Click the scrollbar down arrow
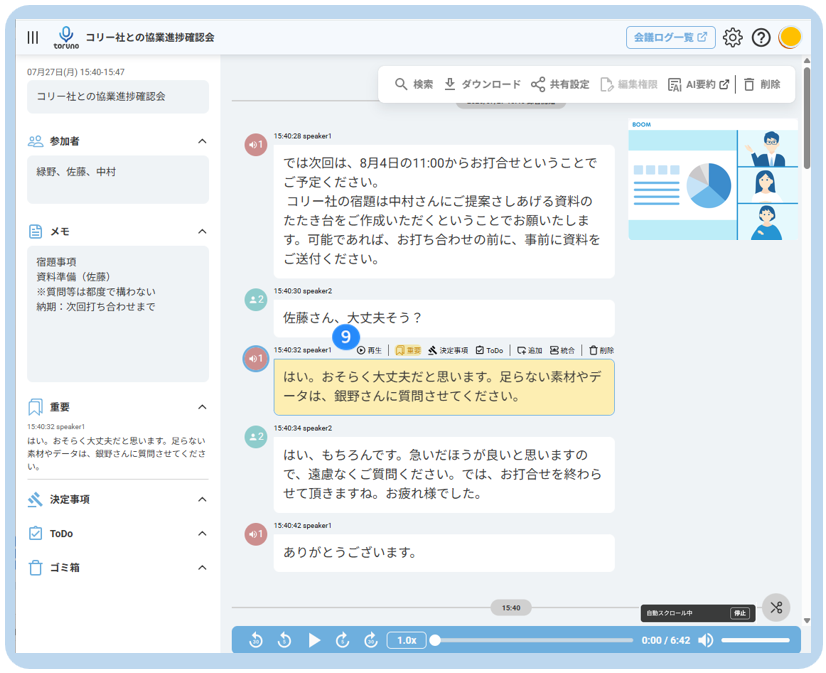This screenshot has width=826, height=673. pos(807,620)
